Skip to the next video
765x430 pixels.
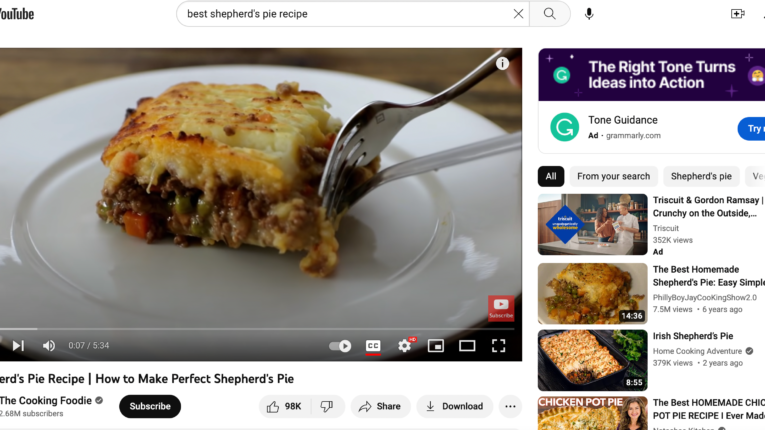tap(18, 346)
